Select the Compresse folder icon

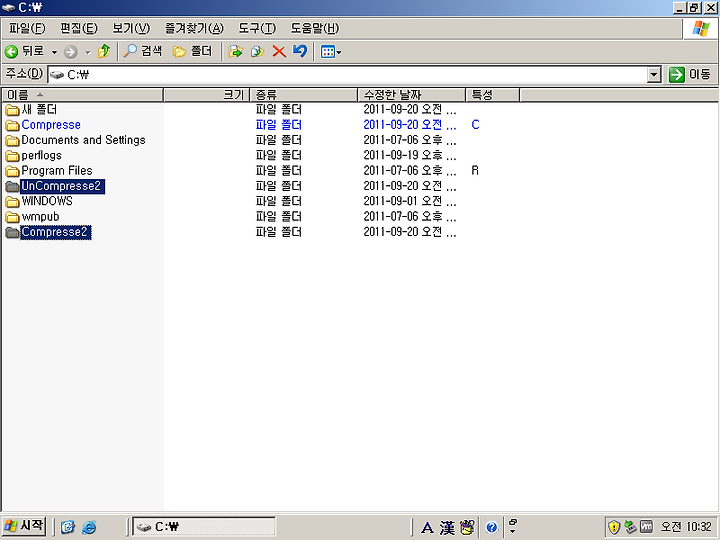12,125
